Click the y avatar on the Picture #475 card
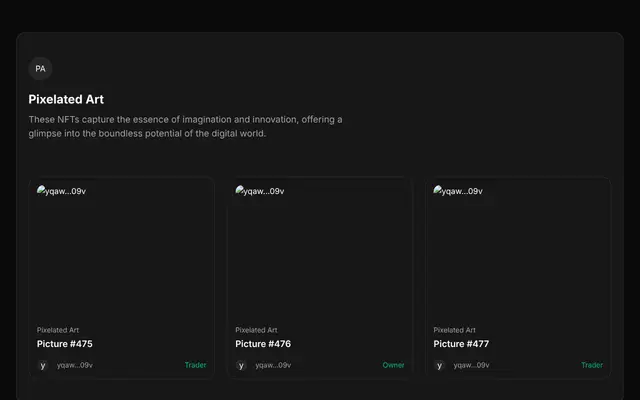Image resolution: width=640 pixels, height=400 pixels. [43, 365]
